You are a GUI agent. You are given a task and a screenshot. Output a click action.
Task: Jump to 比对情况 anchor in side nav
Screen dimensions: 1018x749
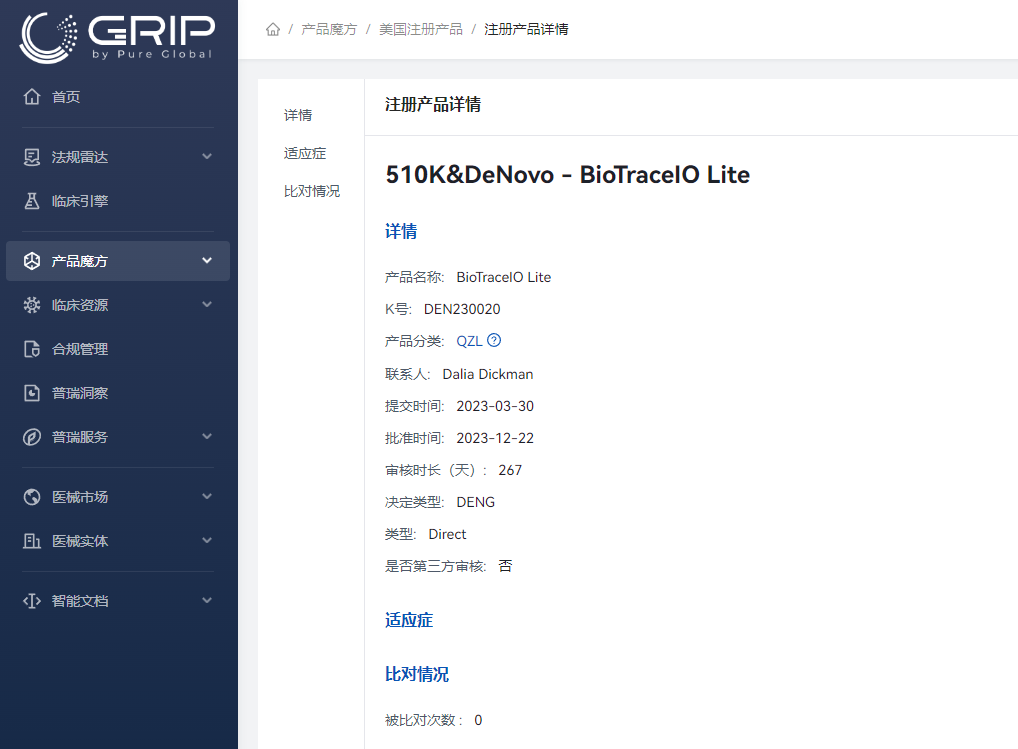point(312,191)
